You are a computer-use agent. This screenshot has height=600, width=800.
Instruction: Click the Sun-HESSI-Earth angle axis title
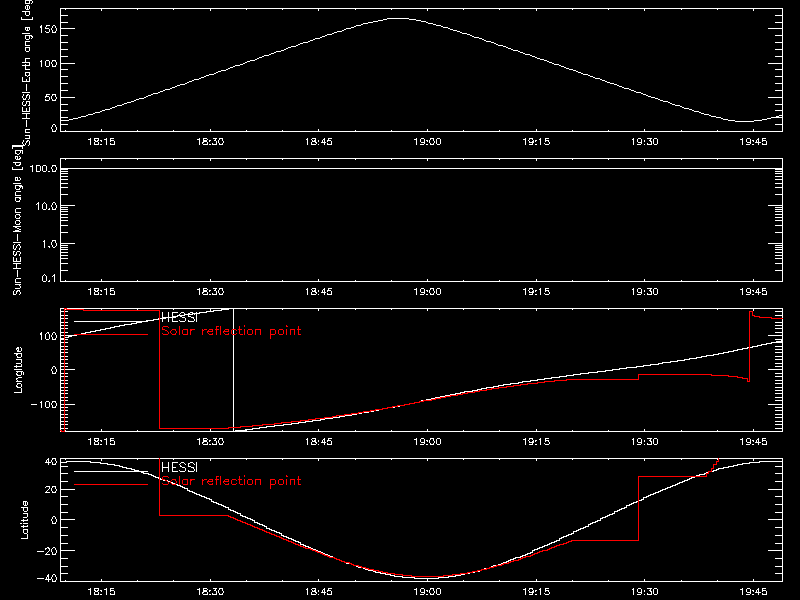(x=27, y=72)
